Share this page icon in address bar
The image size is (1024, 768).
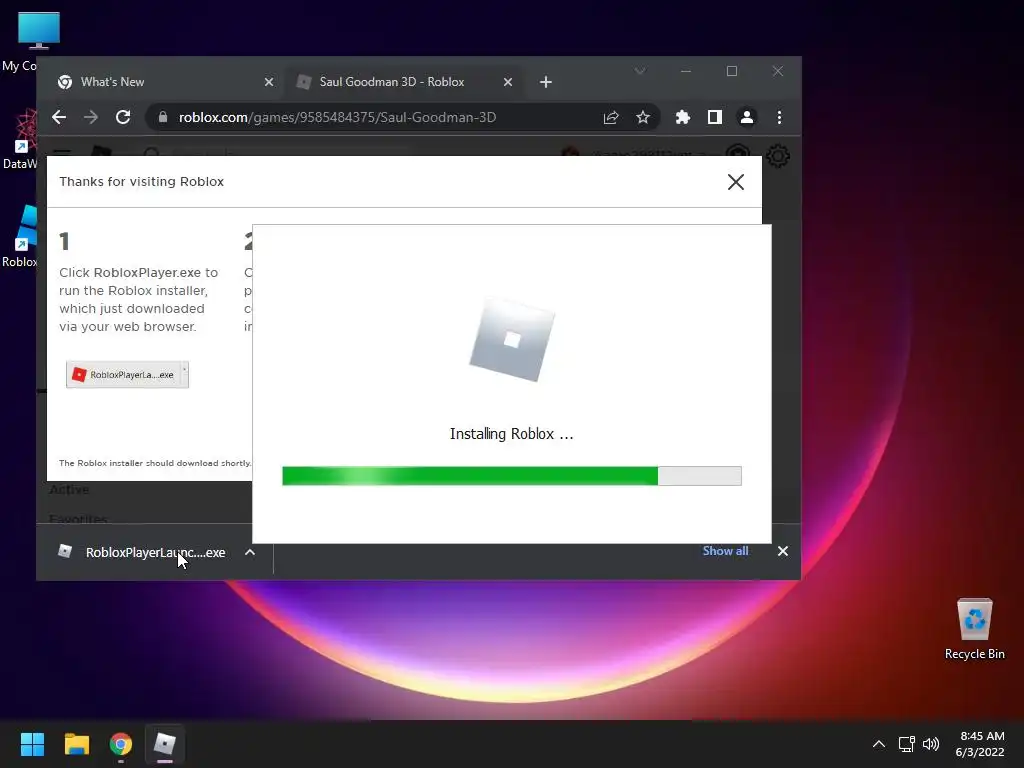click(x=611, y=117)
